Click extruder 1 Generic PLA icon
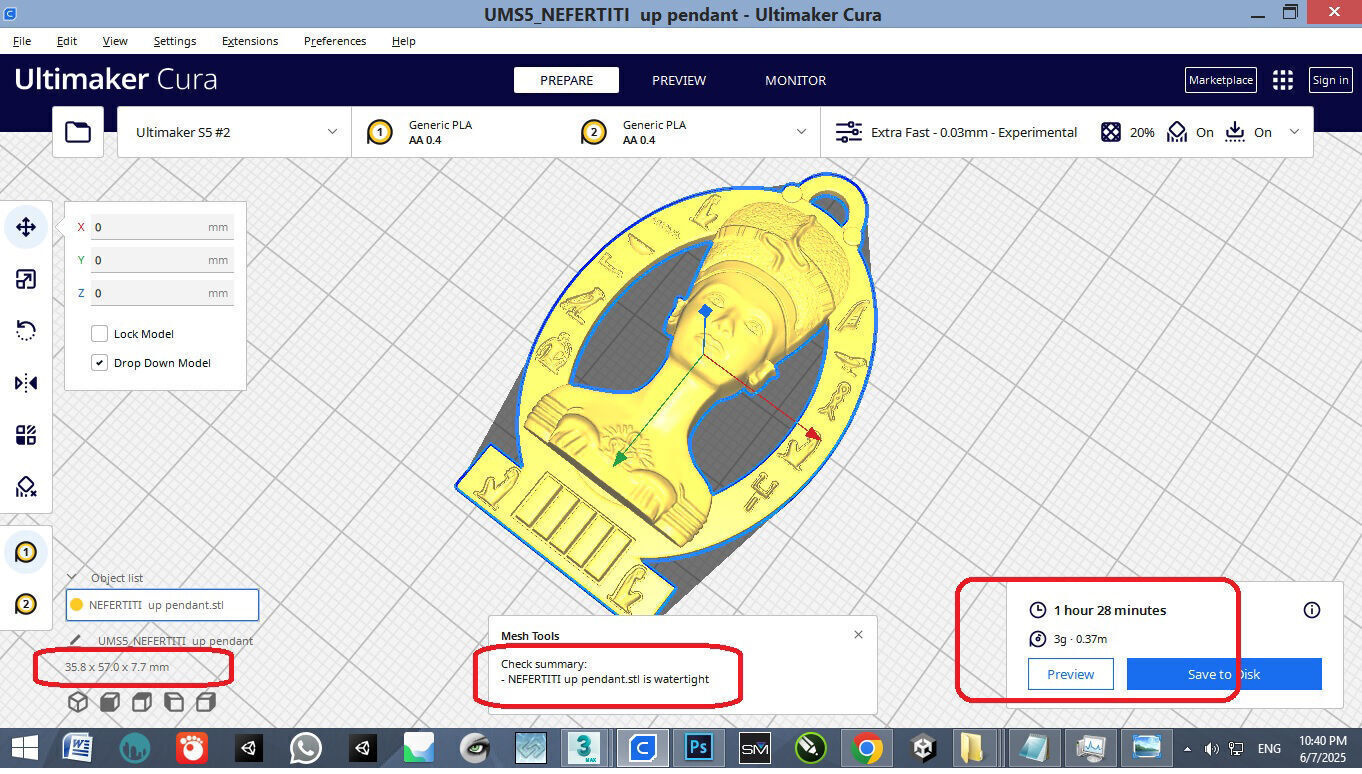Image resolution: width=1362 pixels, height=774 pixels. pyautogui.click(x=379, y=132)
